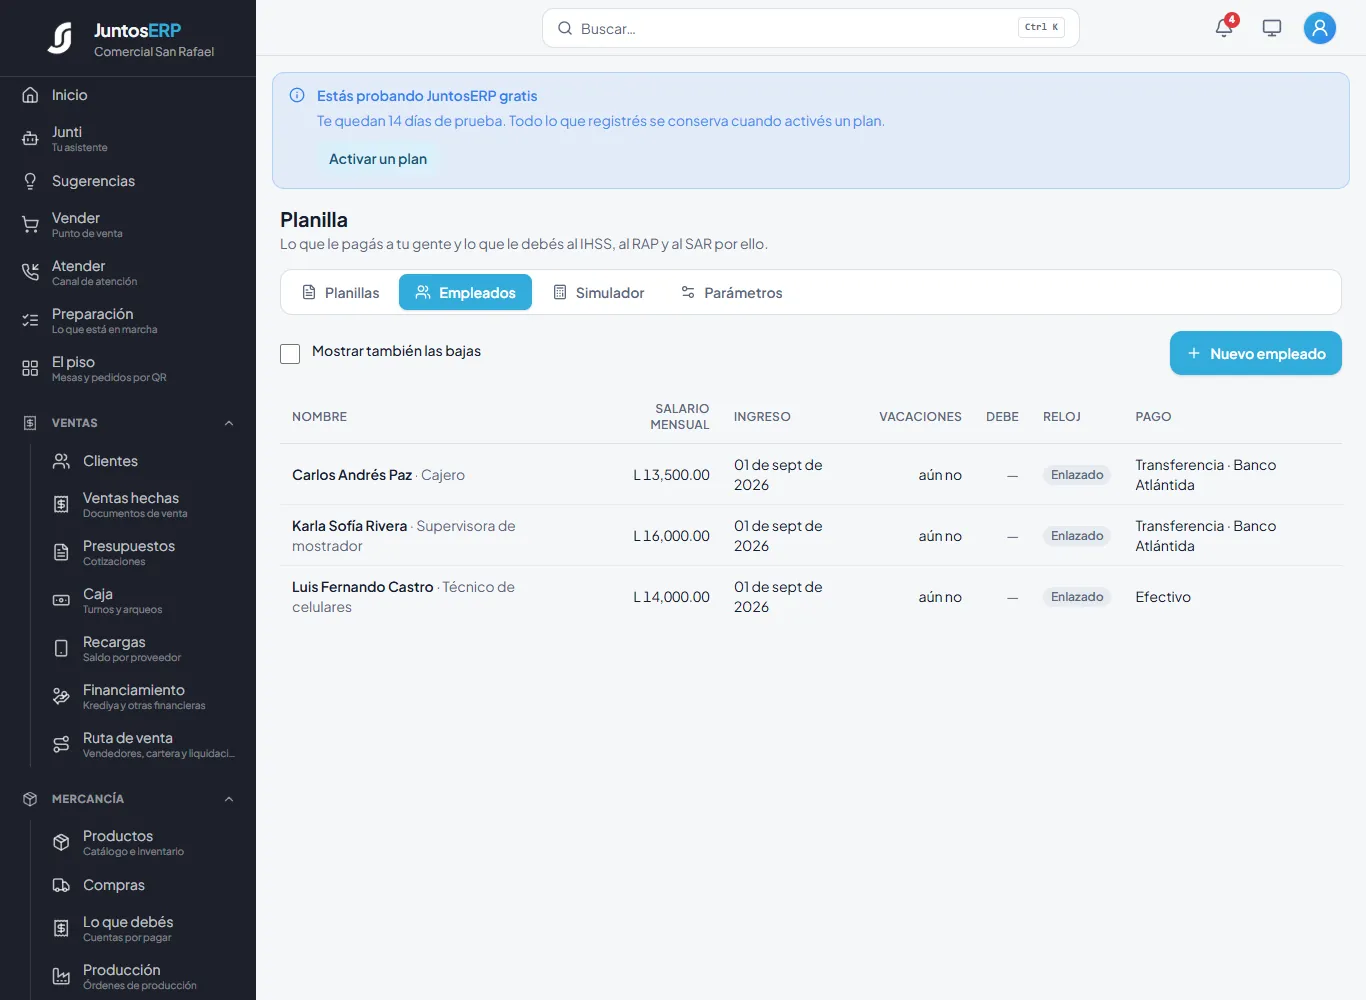Screen dimensions: 1366x1000
Task: Click the monitor display icon in header
Action: [1272, 28]
